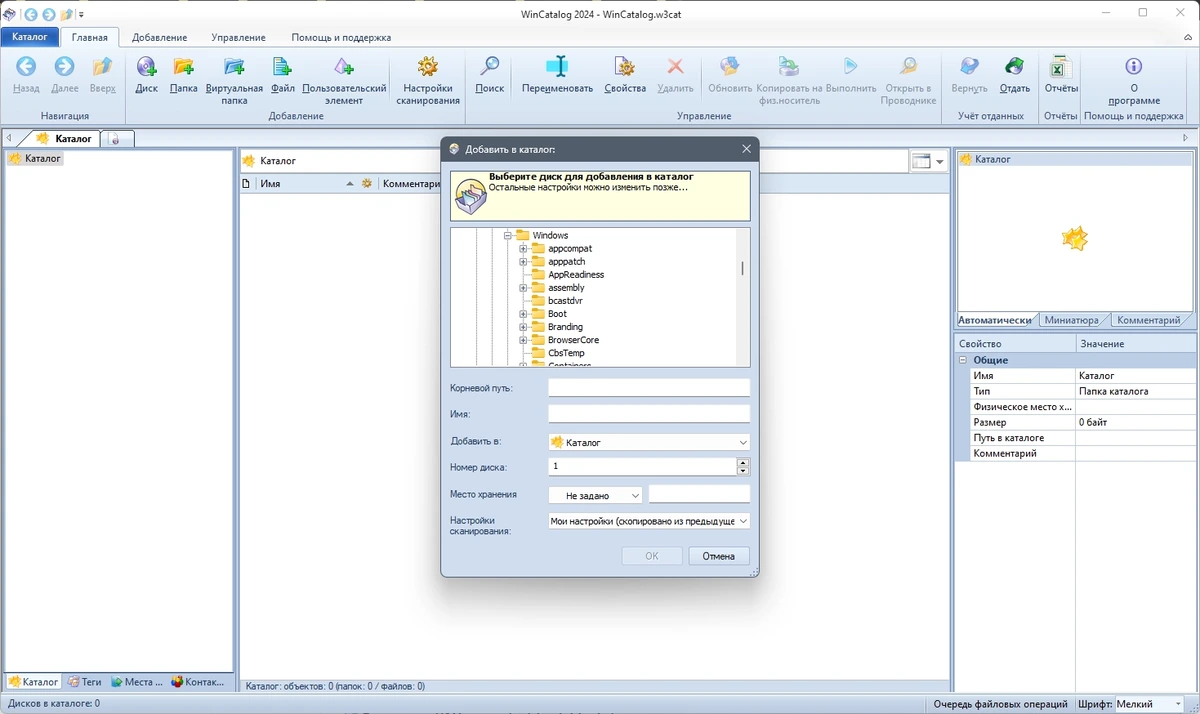This screenshot has height=714, width=1200.
Task: Open the blue Каталог application menu tab
Action: click(x=30, y=37)
